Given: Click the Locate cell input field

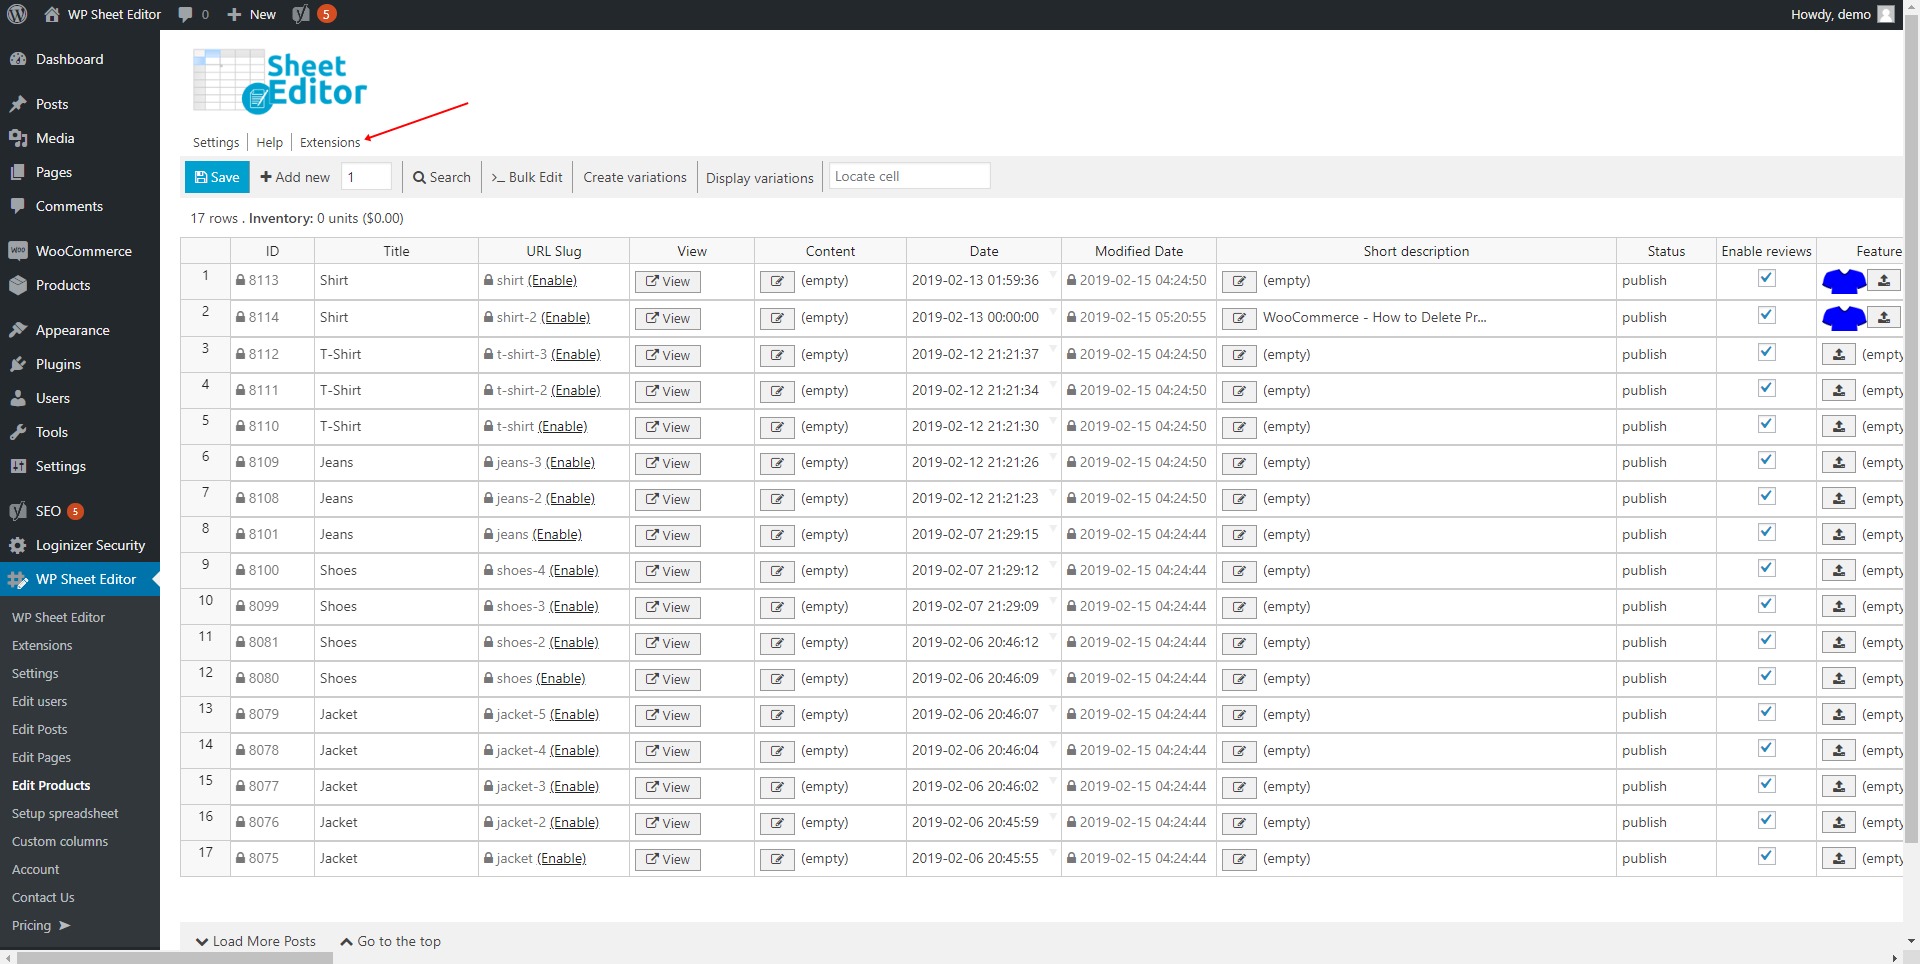Looking at the screenshot, I should [x=909, y=176].
